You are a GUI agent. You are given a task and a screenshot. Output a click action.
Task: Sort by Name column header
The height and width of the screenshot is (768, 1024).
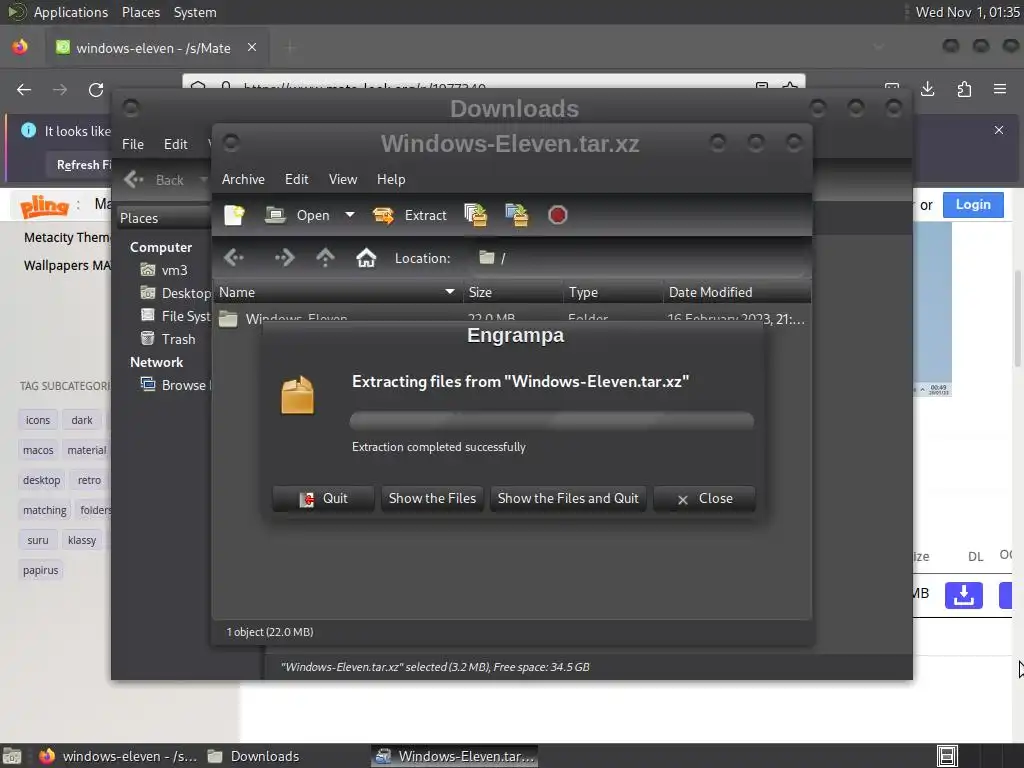click(x=337, y=292)
